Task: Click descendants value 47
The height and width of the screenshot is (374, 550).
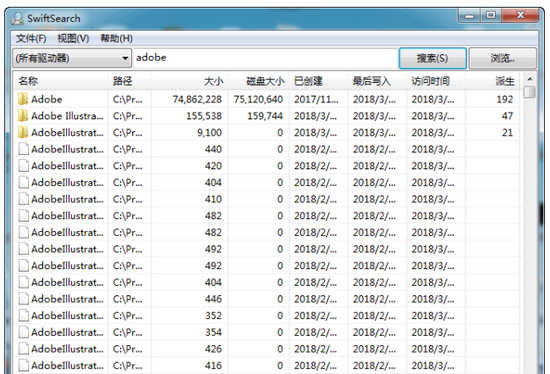Action: 508,116
